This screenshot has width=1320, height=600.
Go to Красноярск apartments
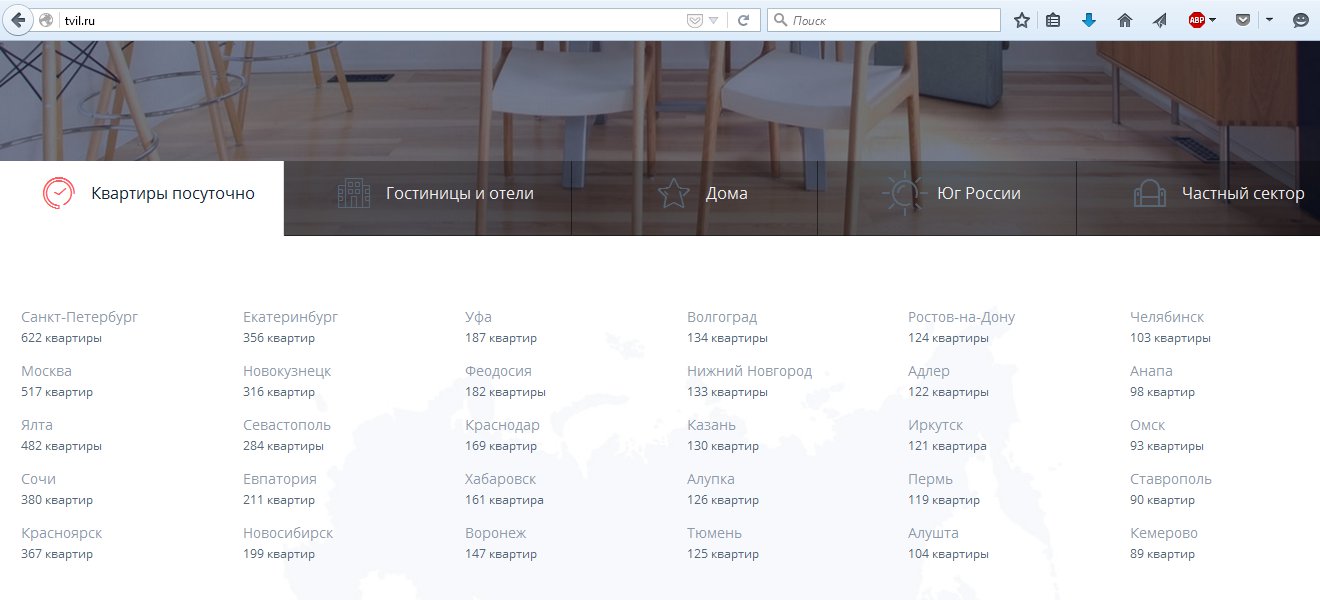(x=61, y=533)
